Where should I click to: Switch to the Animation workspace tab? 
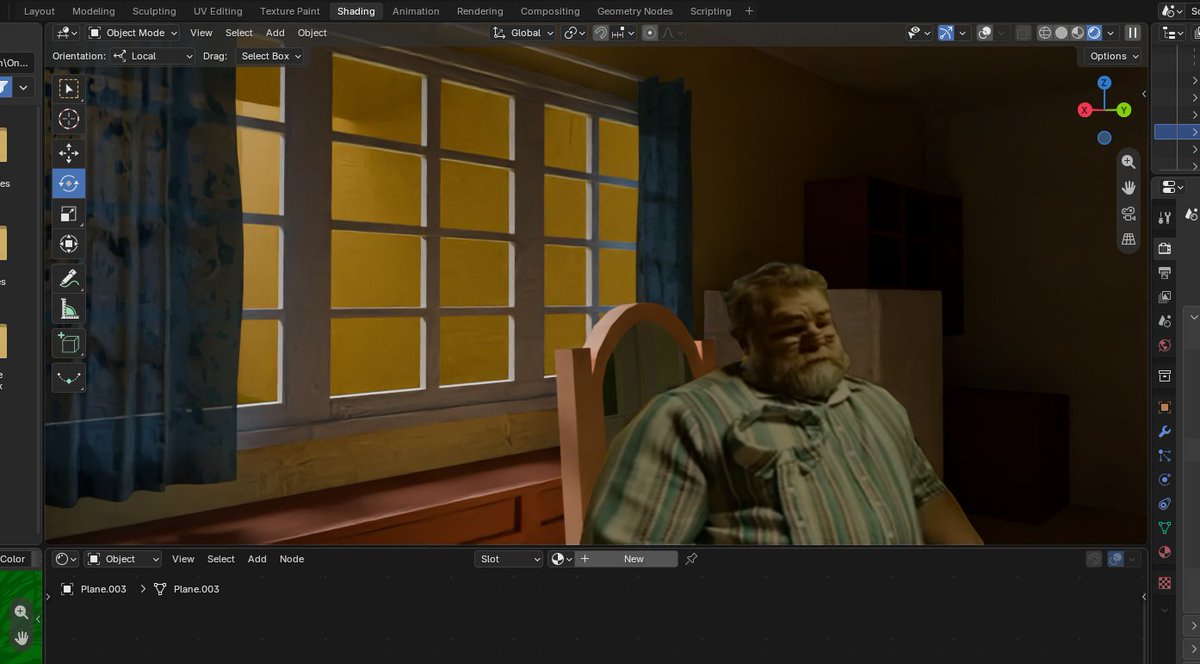[416, 11]
